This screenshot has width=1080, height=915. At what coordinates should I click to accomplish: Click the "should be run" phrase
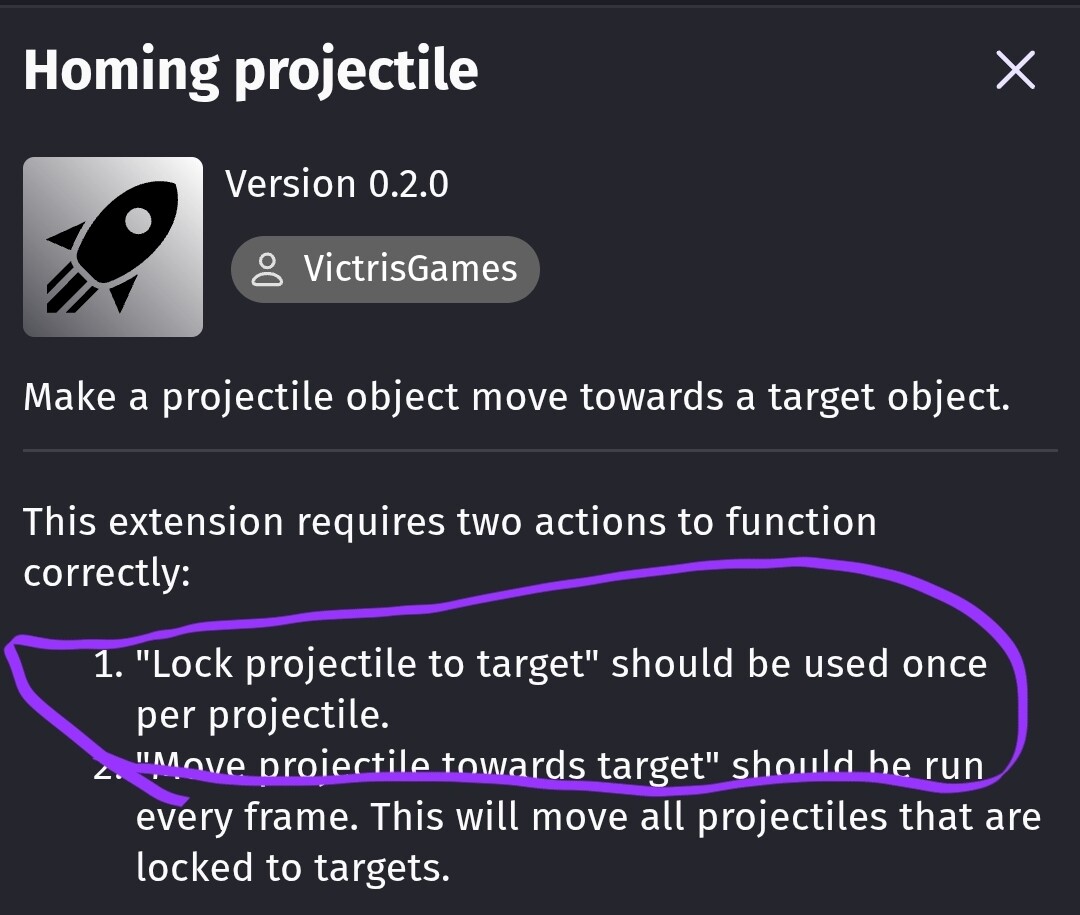point(857,766)
